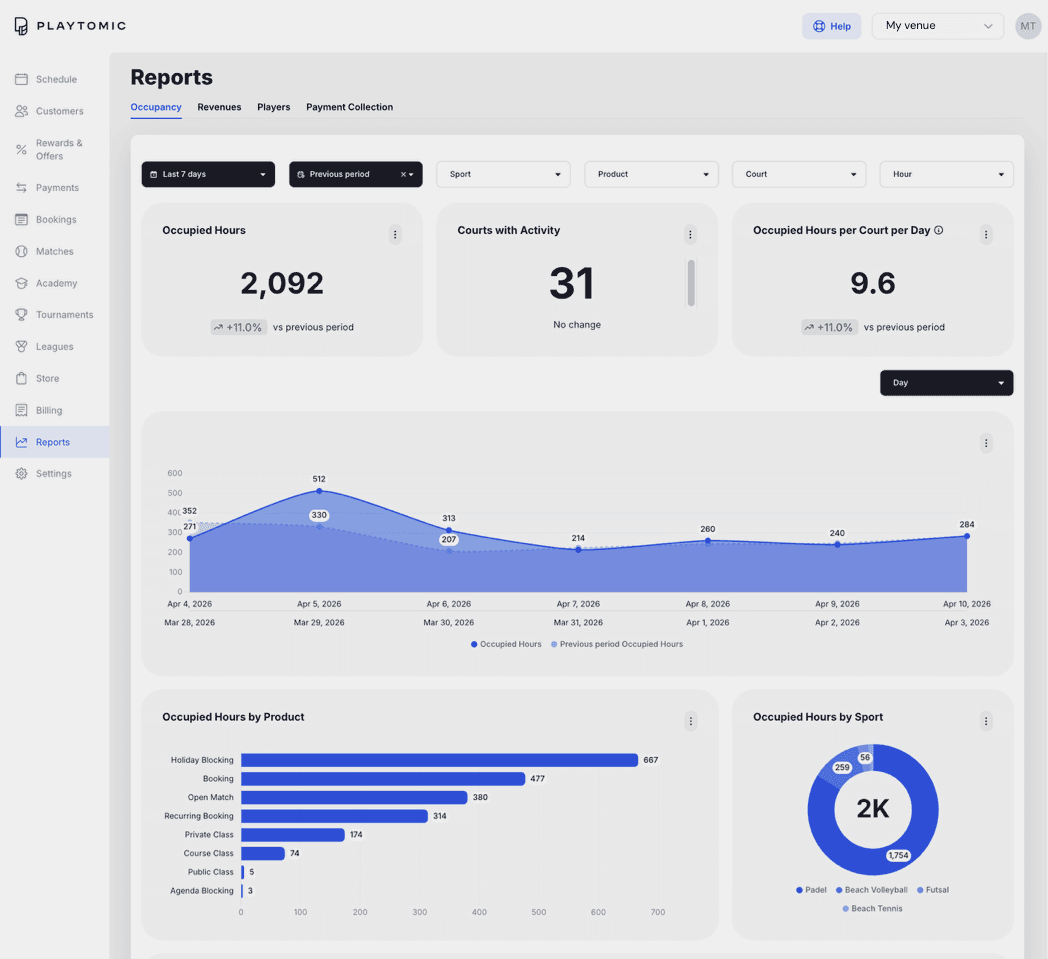This screenshot has width=1048, height=959.
Task: Open Settings gear icon in sidebar
Action: [x=21, y=474]
